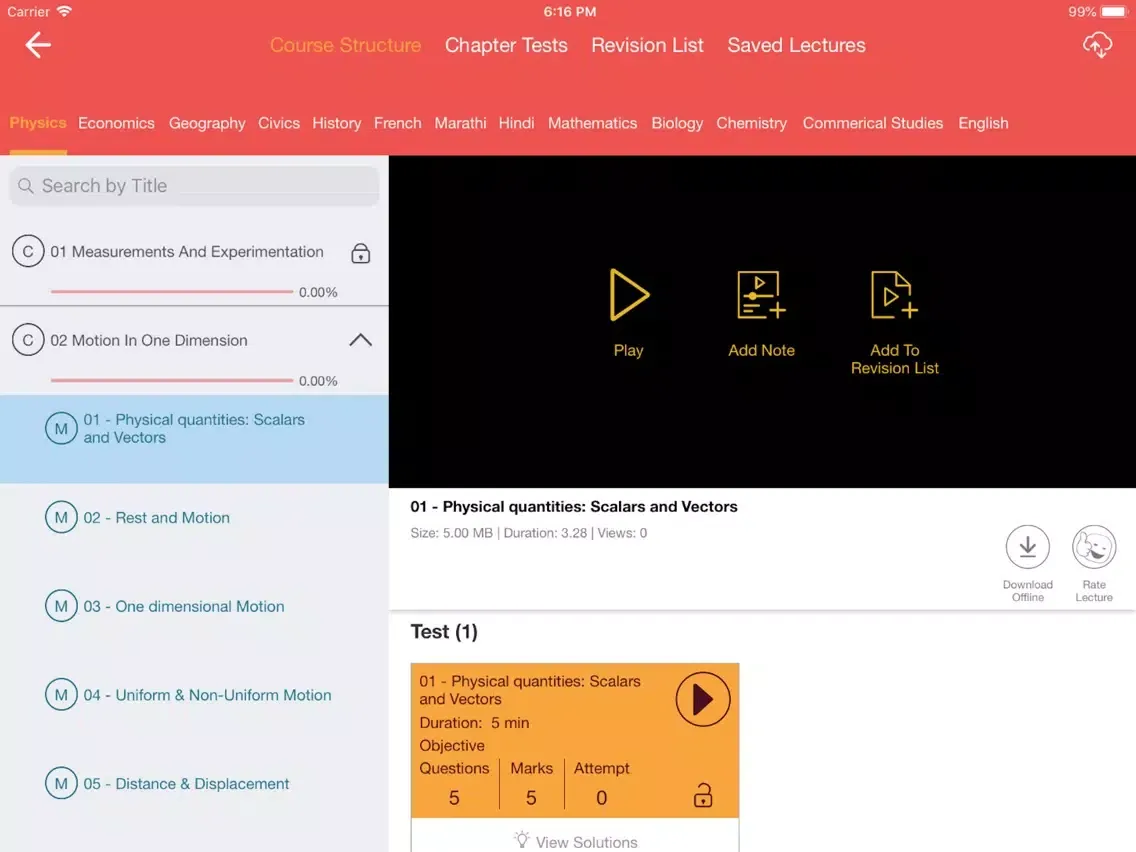Click the Add Note icon

click(x=761, y=295)
